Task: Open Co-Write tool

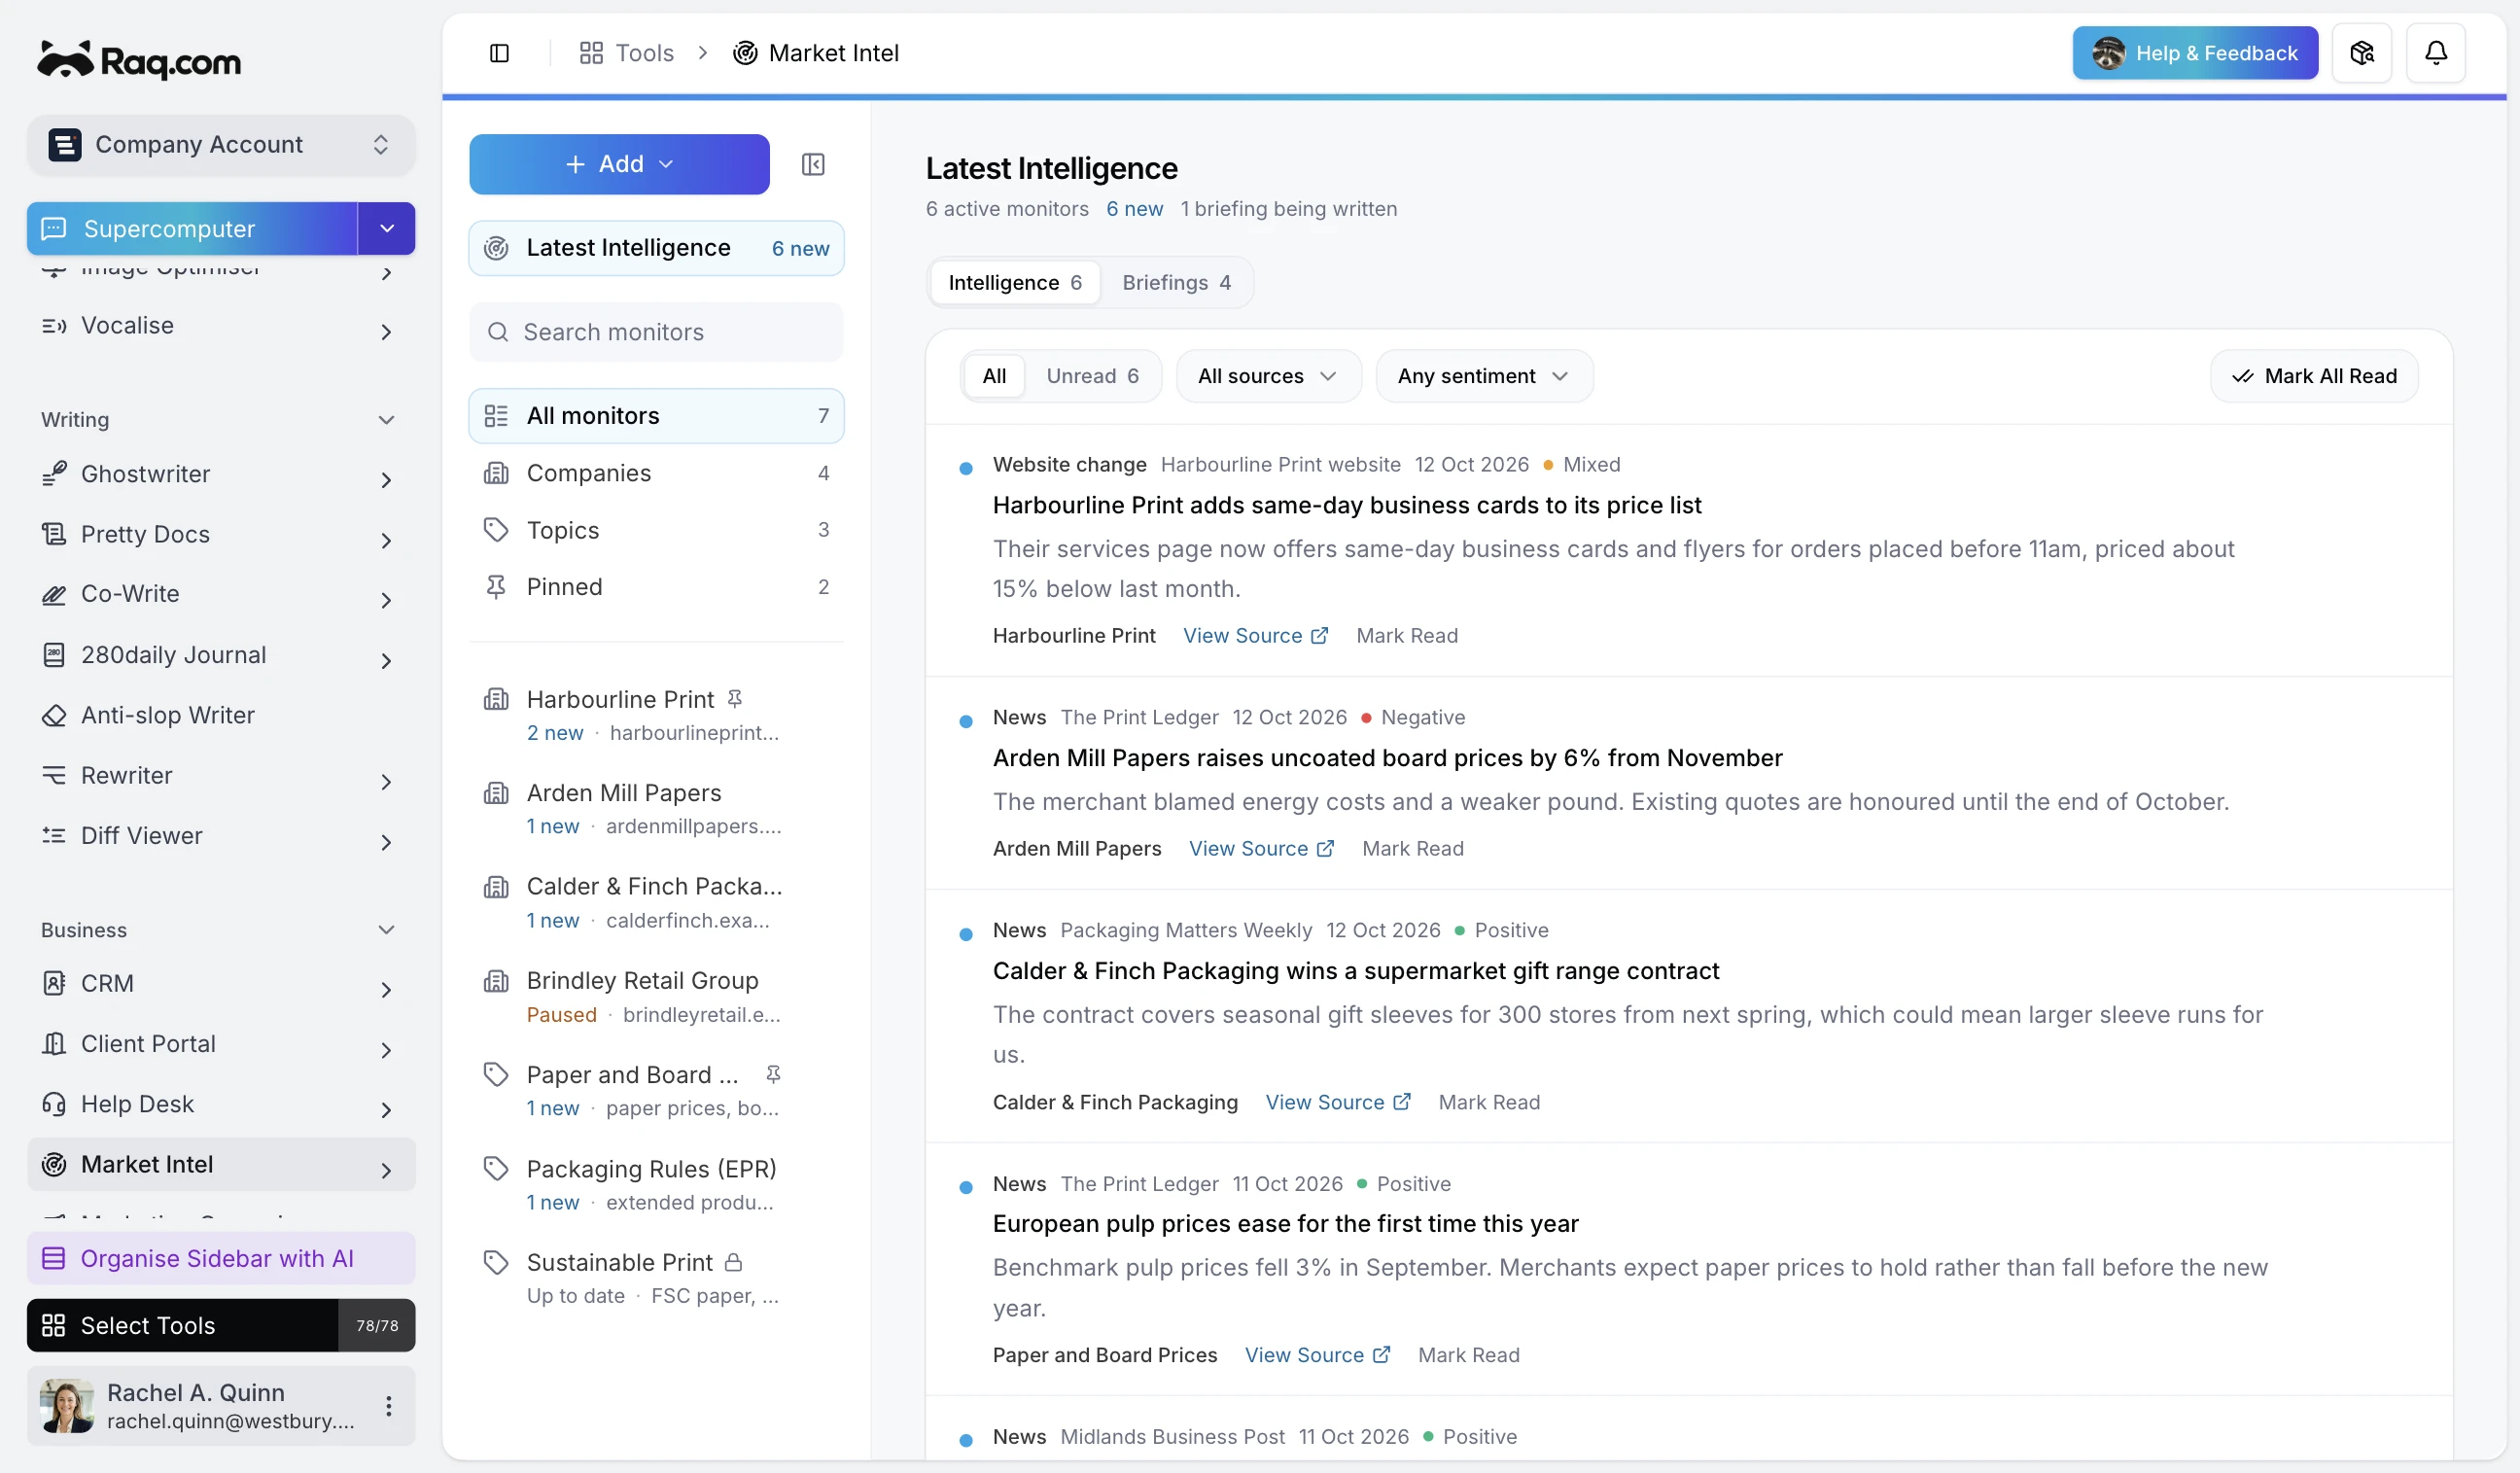Action: pyautogui.click(x=221, y=594)
